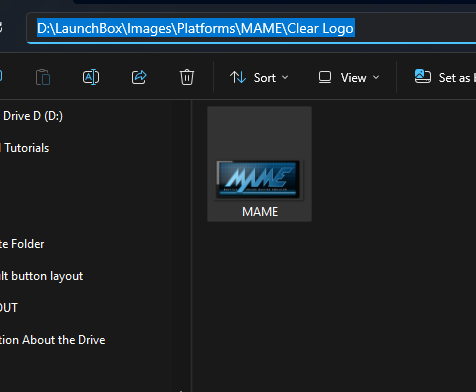Select the MAME image thumbnail
This screenshot has height=392, width=476.
(x=259, y=179)
